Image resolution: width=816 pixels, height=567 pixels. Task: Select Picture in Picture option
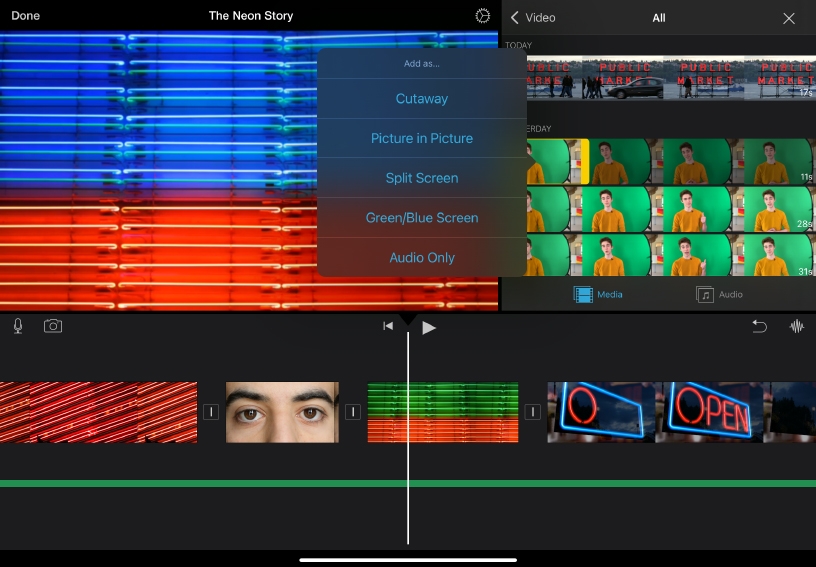pyautogui.click(x=422, y=138)
